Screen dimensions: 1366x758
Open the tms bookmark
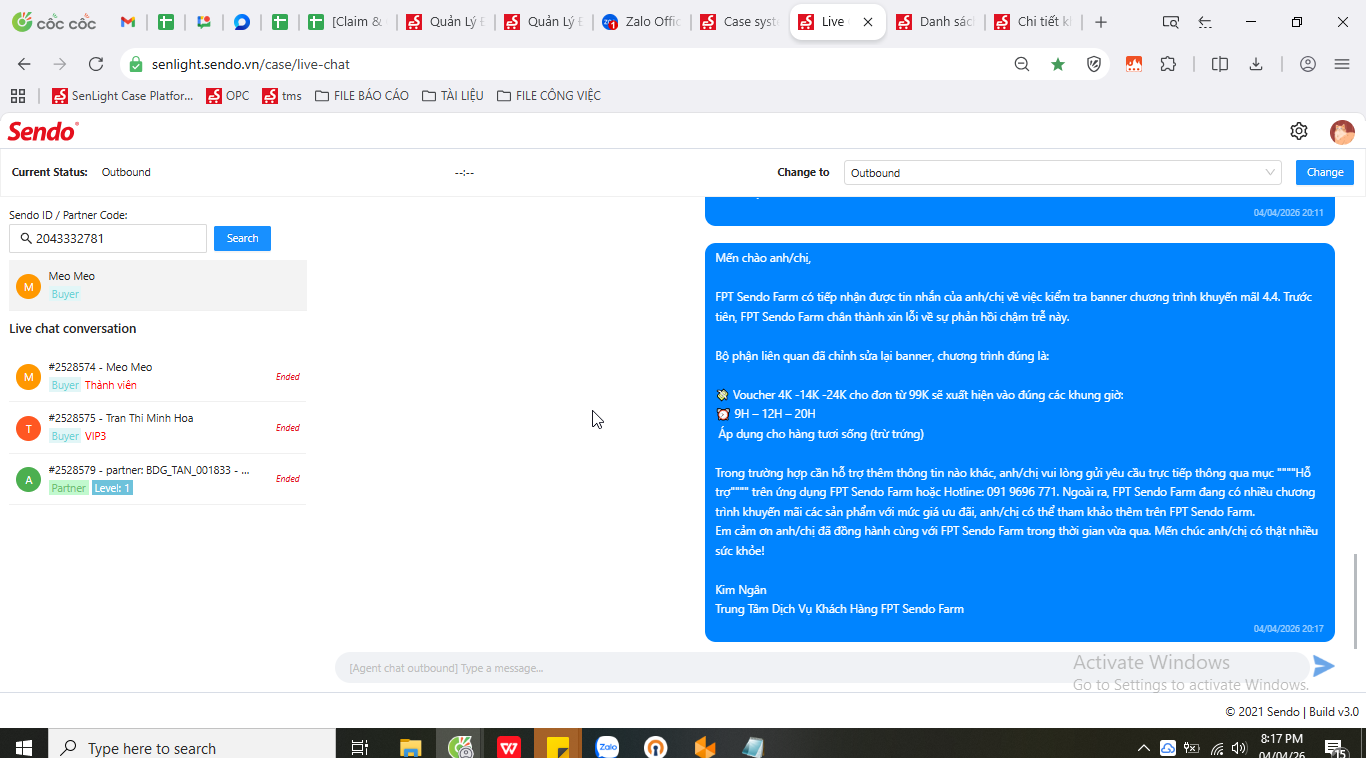coord(282,96)
